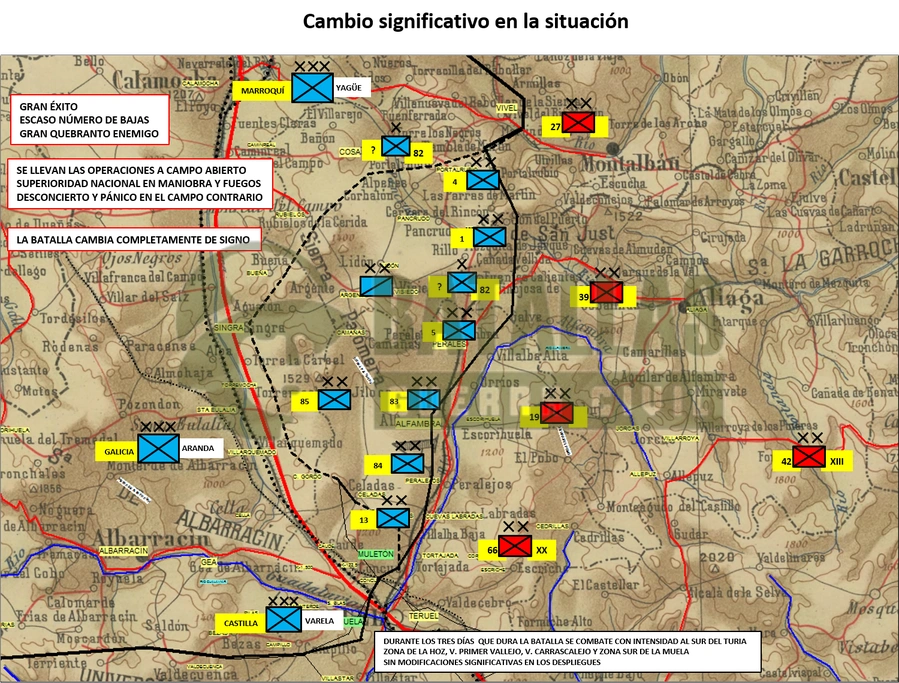Screen dimensions: 899x683
Task: Click the blue Marroquí corps unit symbol
Action: tap(312, 88)
